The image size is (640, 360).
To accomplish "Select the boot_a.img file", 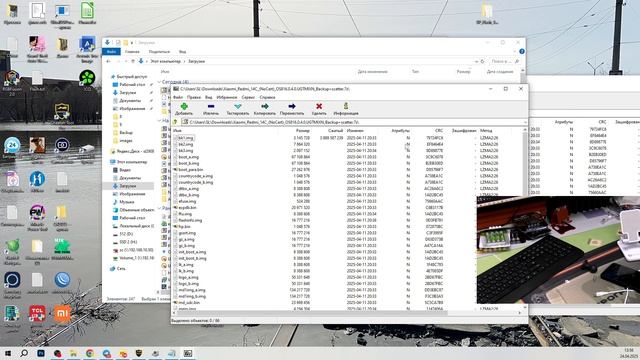I will click(188, 157).
